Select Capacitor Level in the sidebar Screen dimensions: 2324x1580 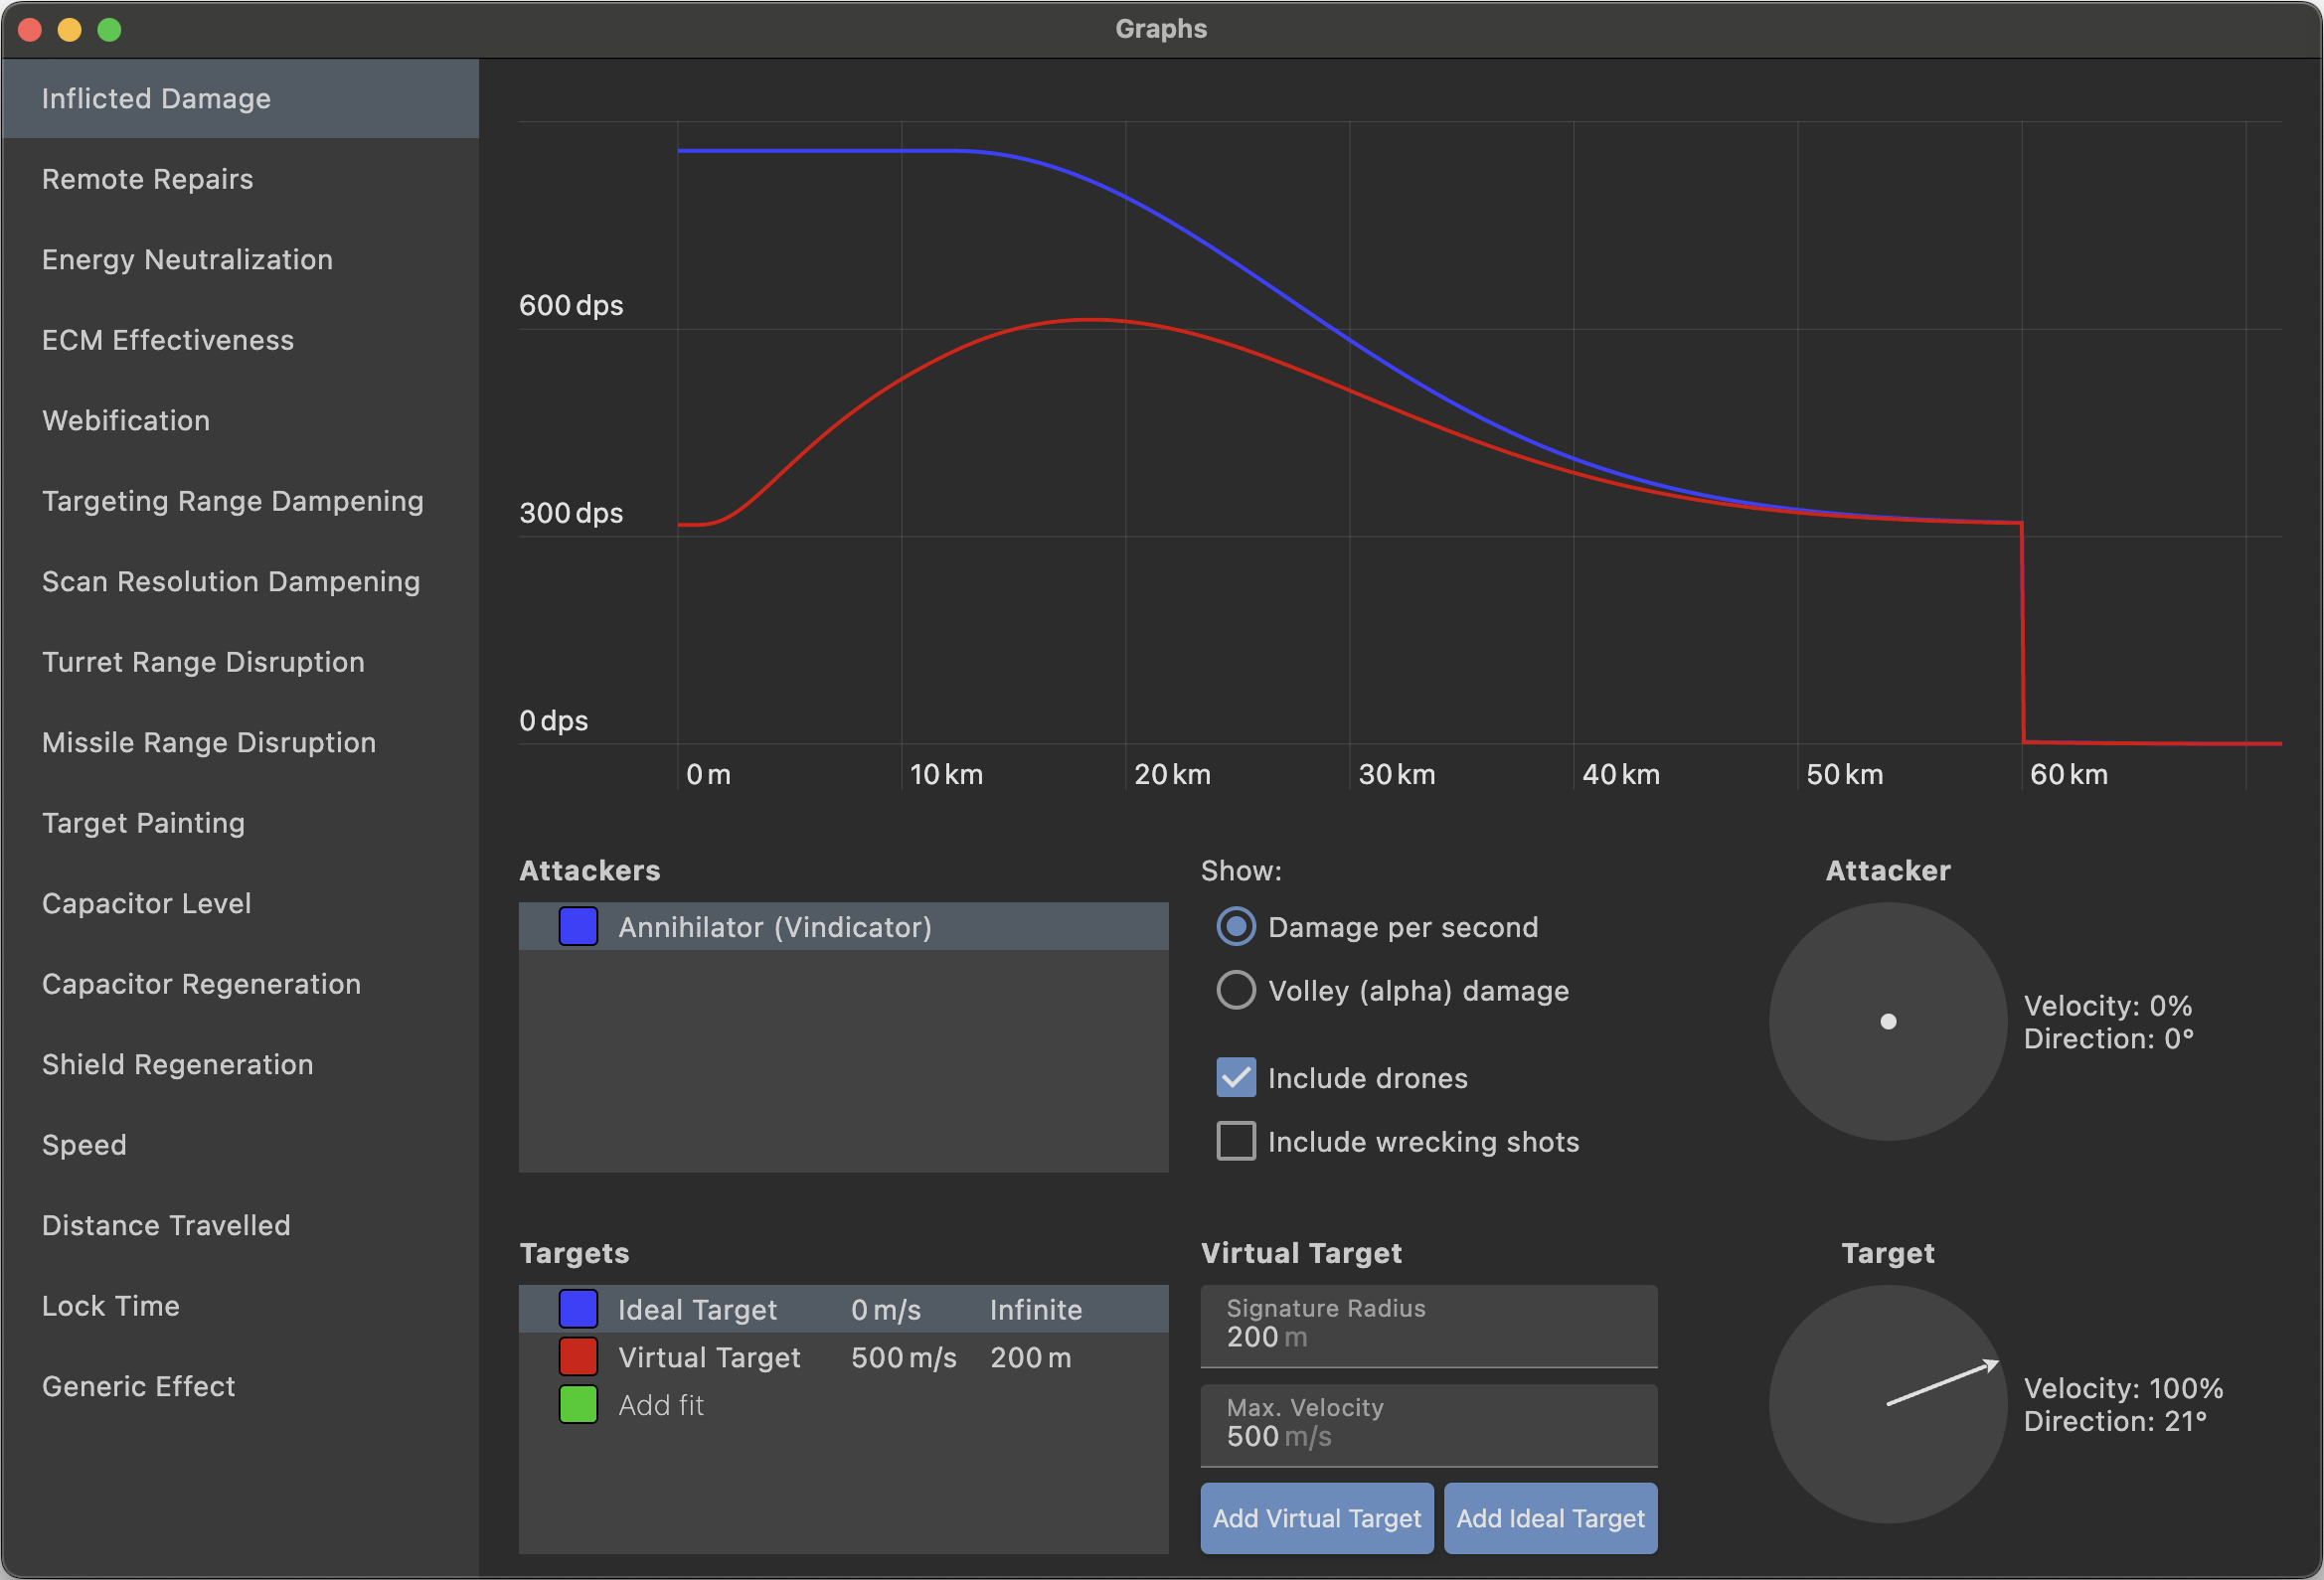pos(146,904)
